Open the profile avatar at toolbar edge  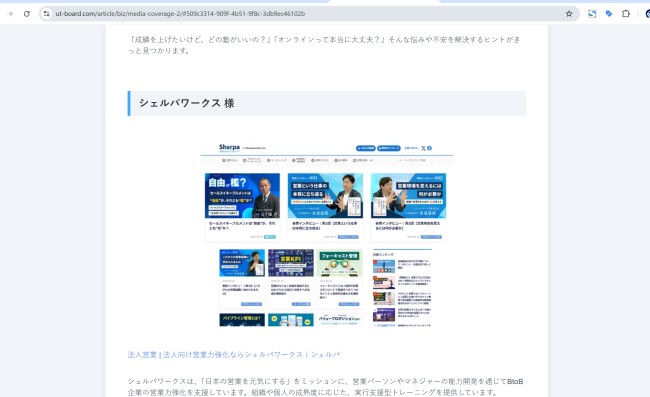tap(648, 14)
